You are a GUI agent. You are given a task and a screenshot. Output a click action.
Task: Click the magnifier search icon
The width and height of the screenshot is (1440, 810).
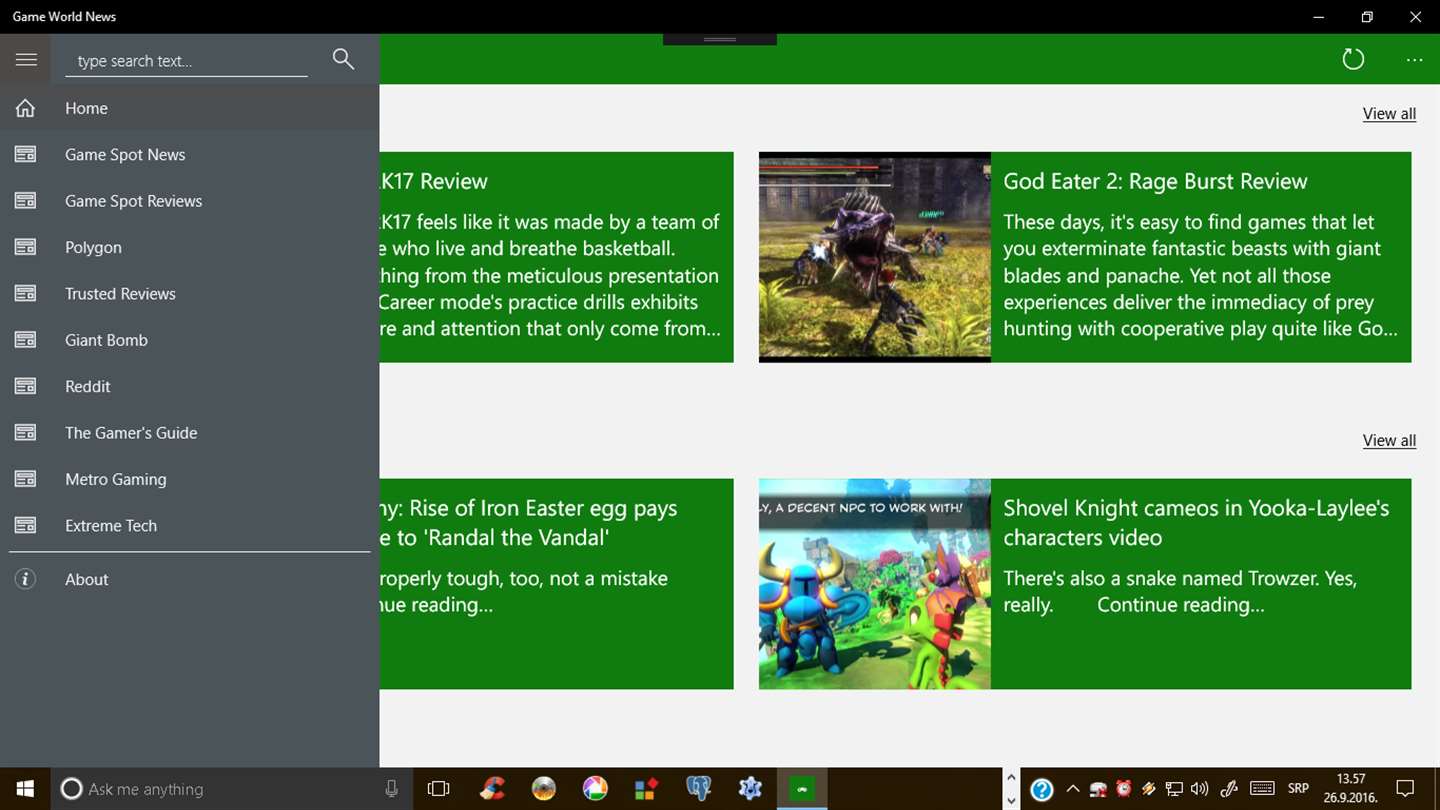coord(343,59)
